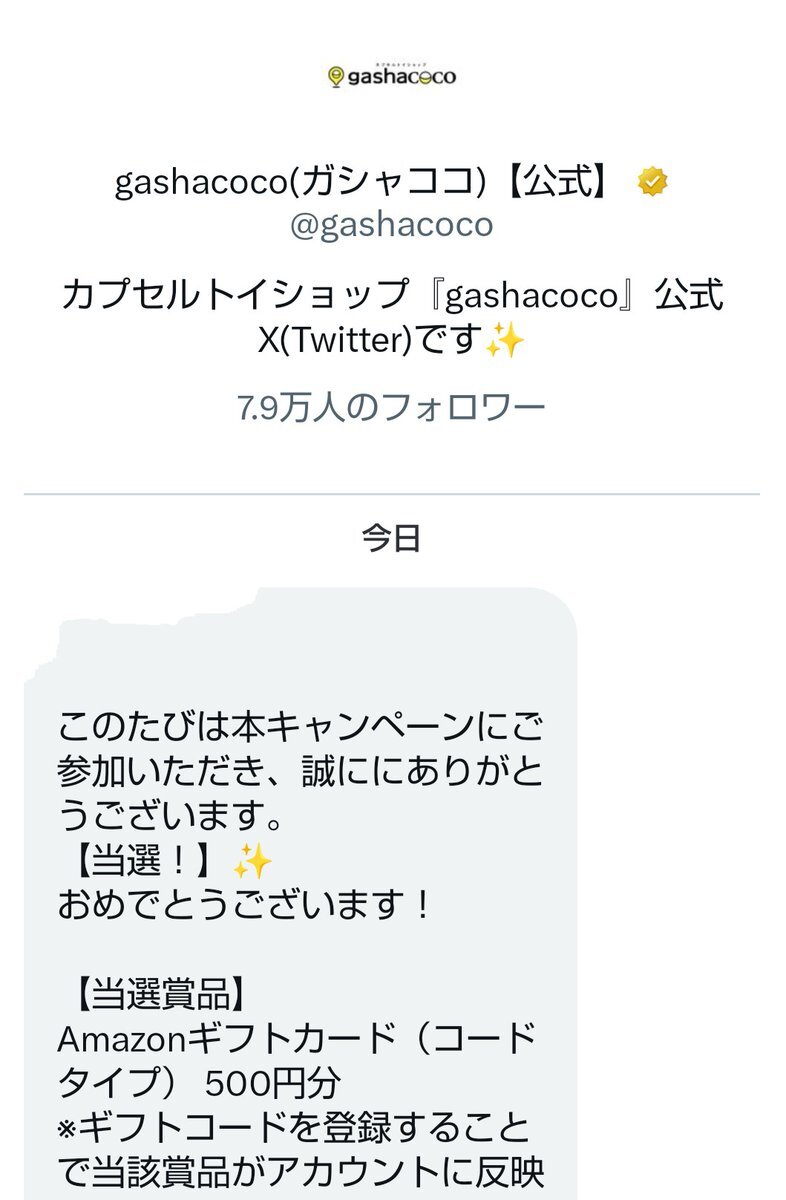This screenshot has width=786, height=1200.
Task: Click the X(Twitter)です bio text
Action: 371,341
